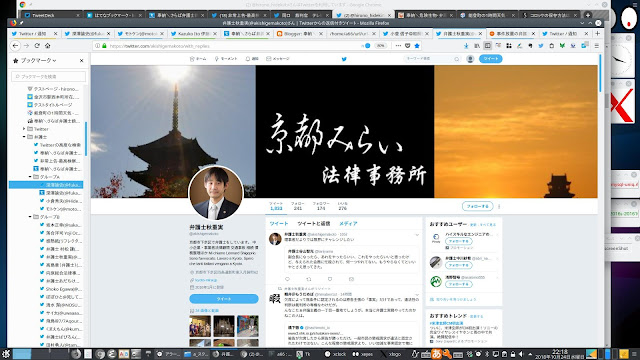Click Firefox forward arrow button
Image resolution: width=640 pixels, height=360 pixels.
[27, 46]
